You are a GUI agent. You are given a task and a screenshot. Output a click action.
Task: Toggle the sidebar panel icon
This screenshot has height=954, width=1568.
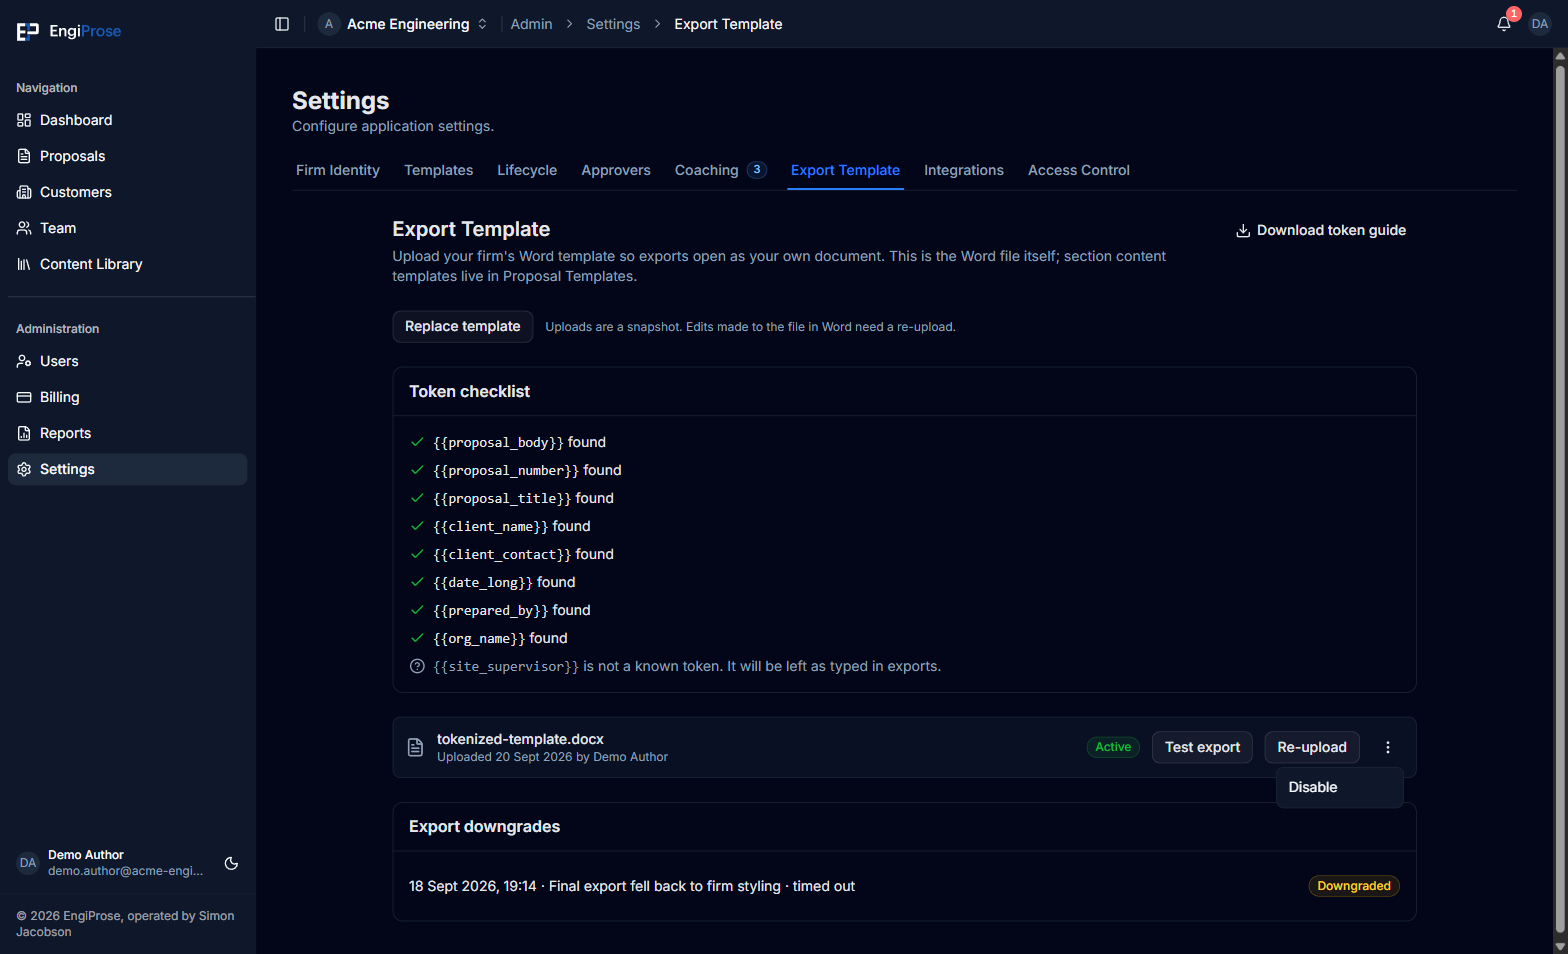(x=282, y=24)
